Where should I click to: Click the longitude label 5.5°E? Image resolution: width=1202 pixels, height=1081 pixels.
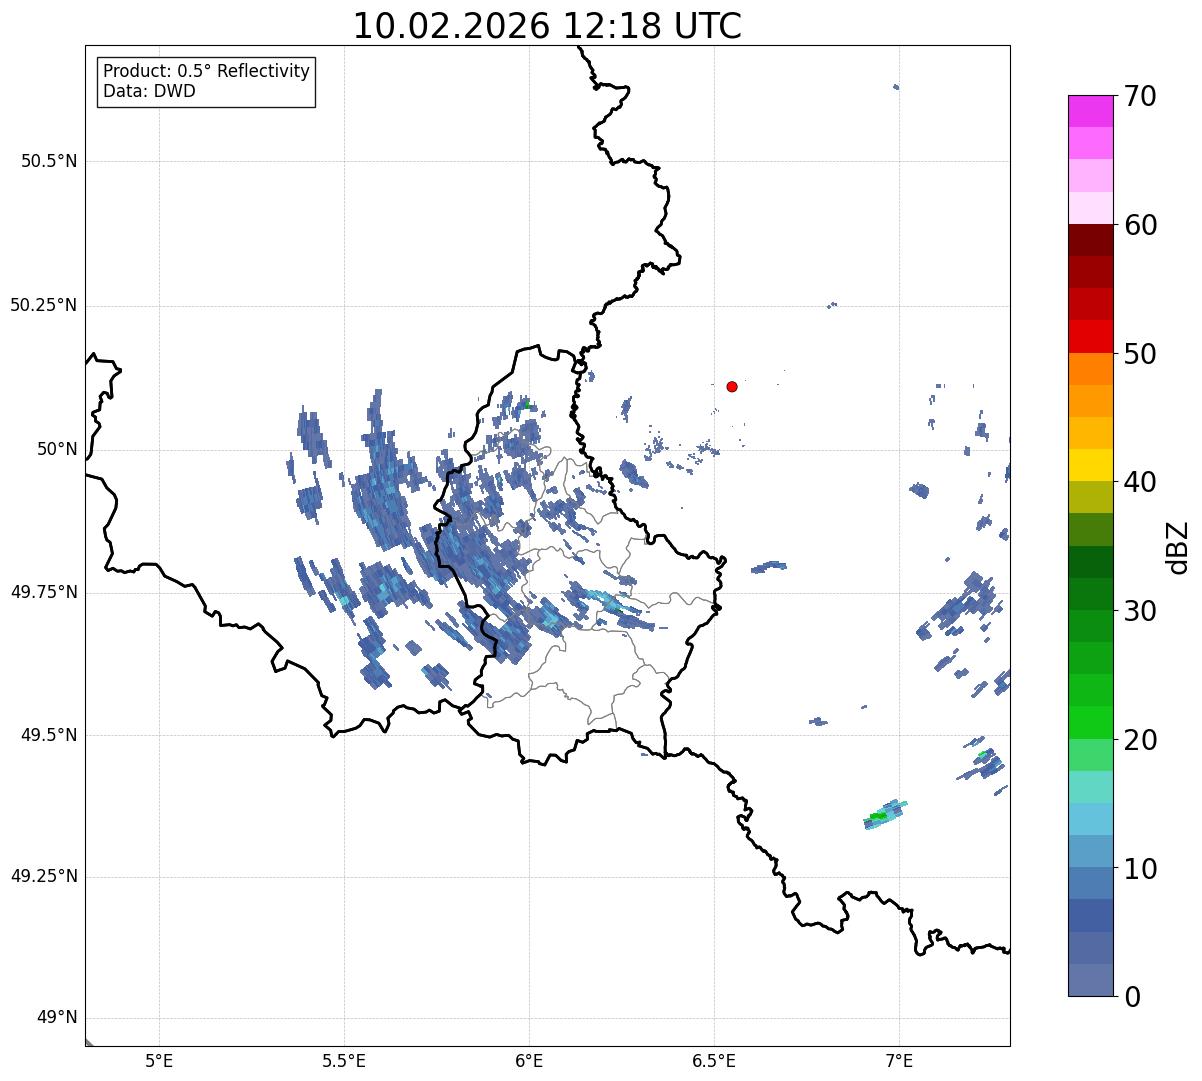point(344,1060)
